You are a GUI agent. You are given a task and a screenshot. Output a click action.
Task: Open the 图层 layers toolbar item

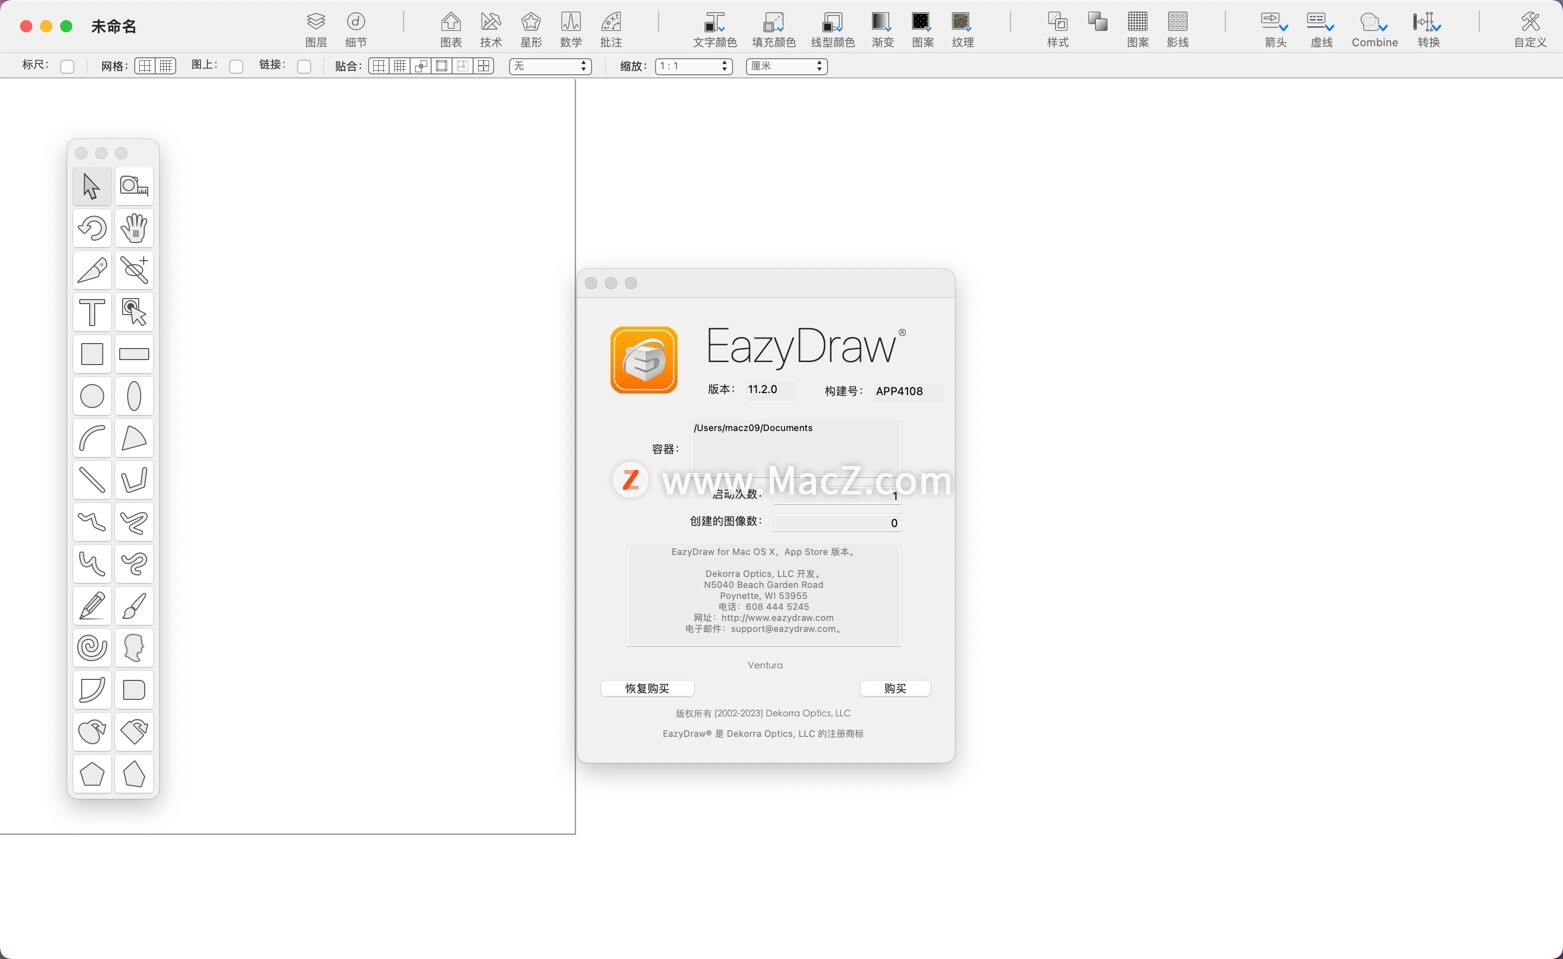click(316, 29)
